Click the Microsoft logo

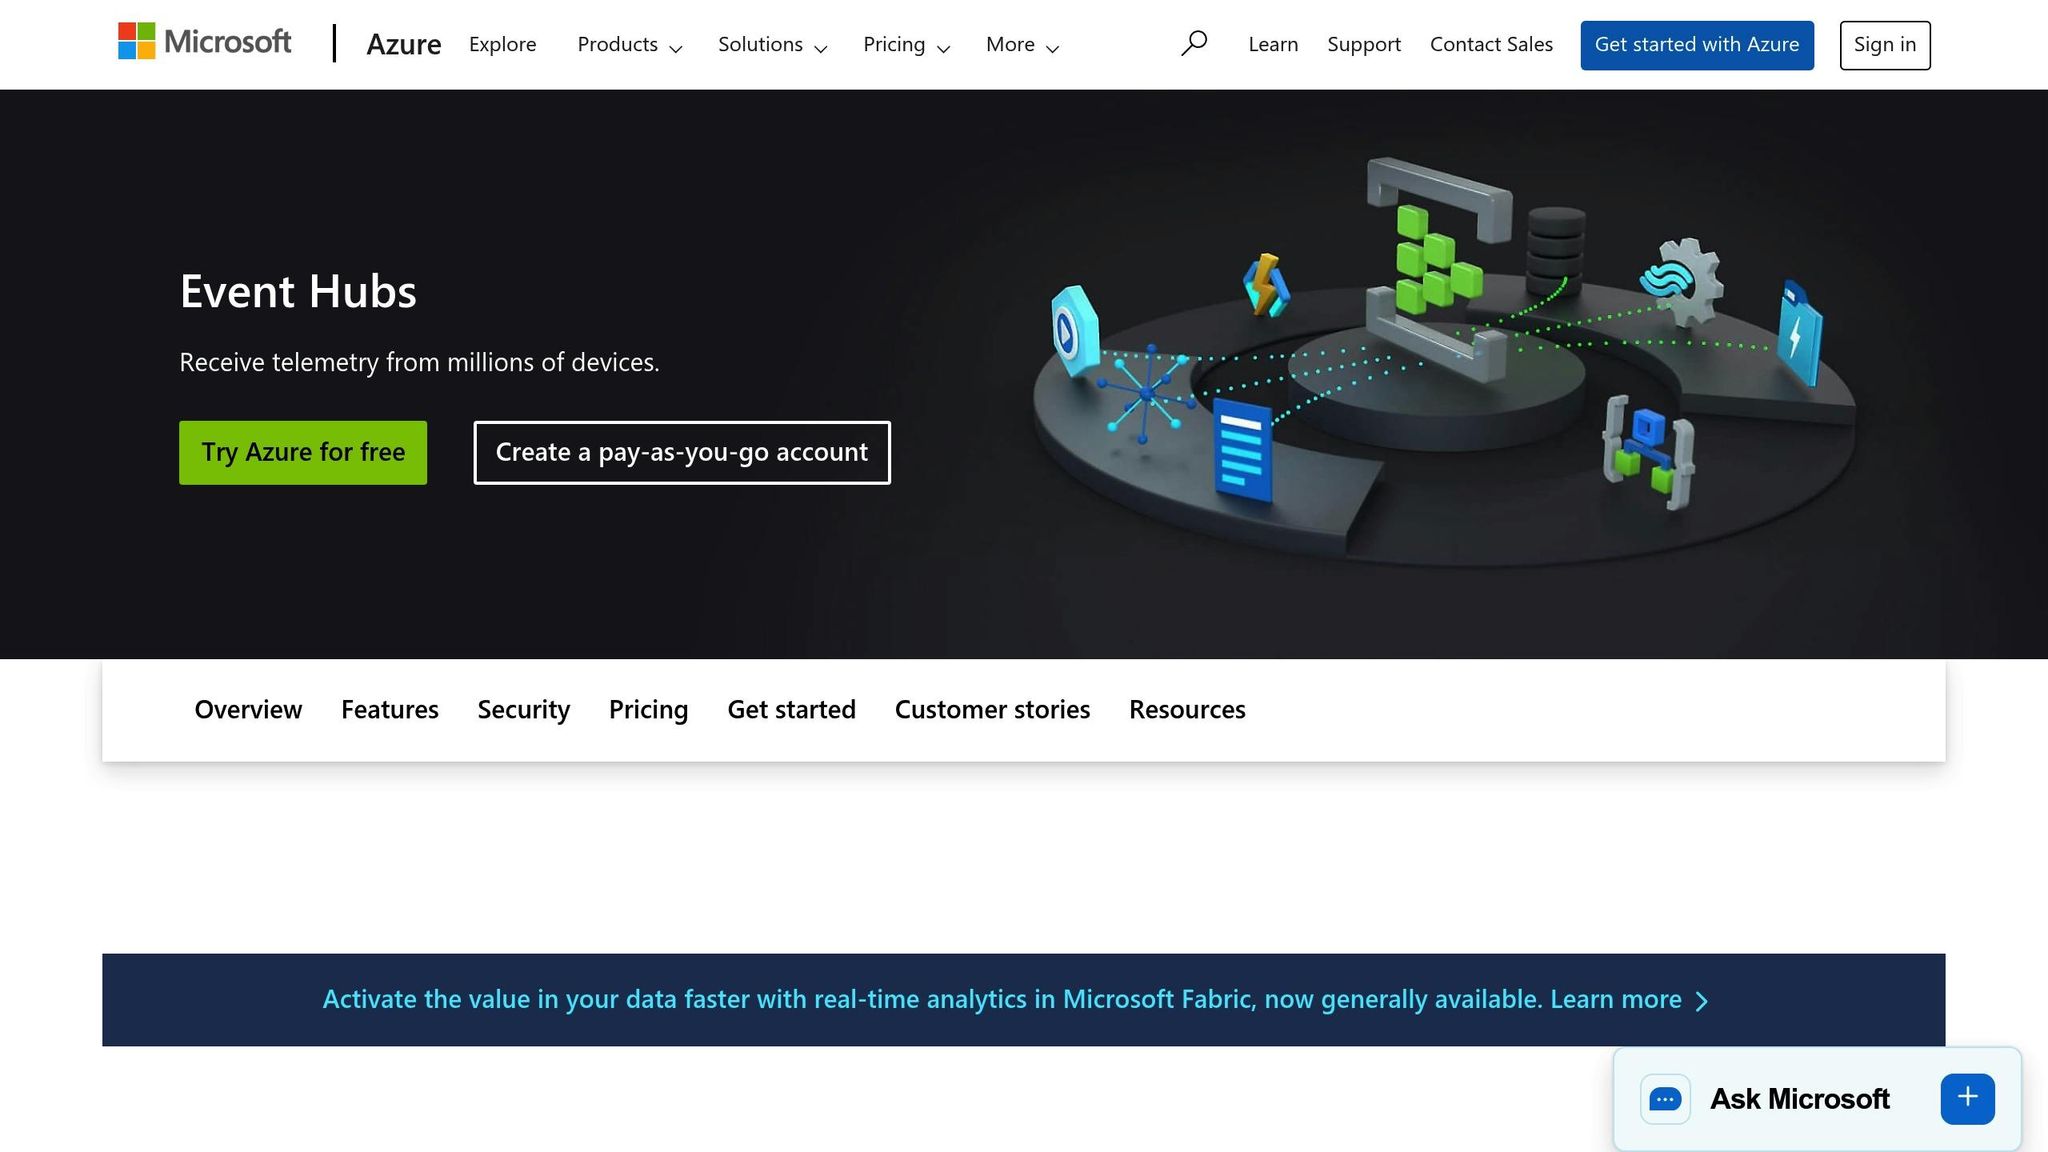click(x=204, y=42)
